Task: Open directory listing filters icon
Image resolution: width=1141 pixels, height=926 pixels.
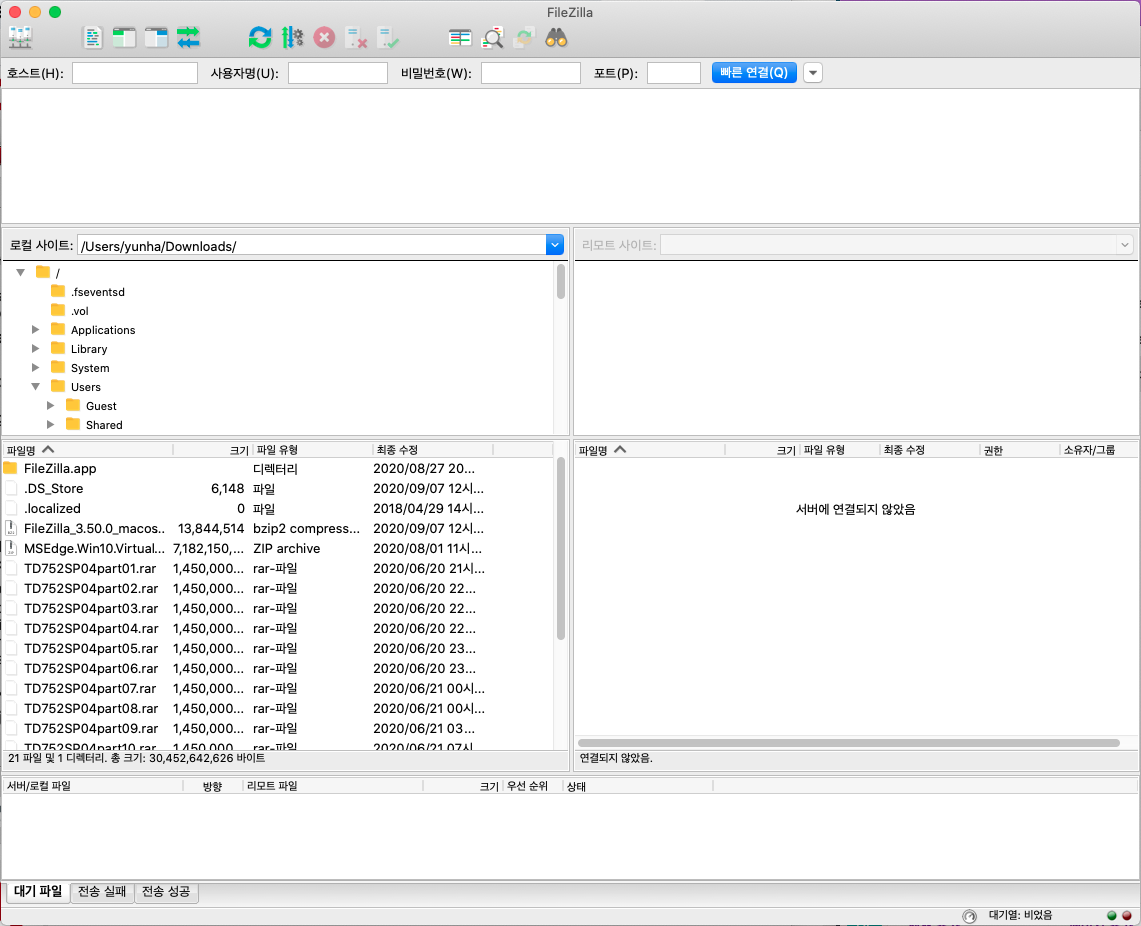Action: pyautogui.click(x=460, y=37)
